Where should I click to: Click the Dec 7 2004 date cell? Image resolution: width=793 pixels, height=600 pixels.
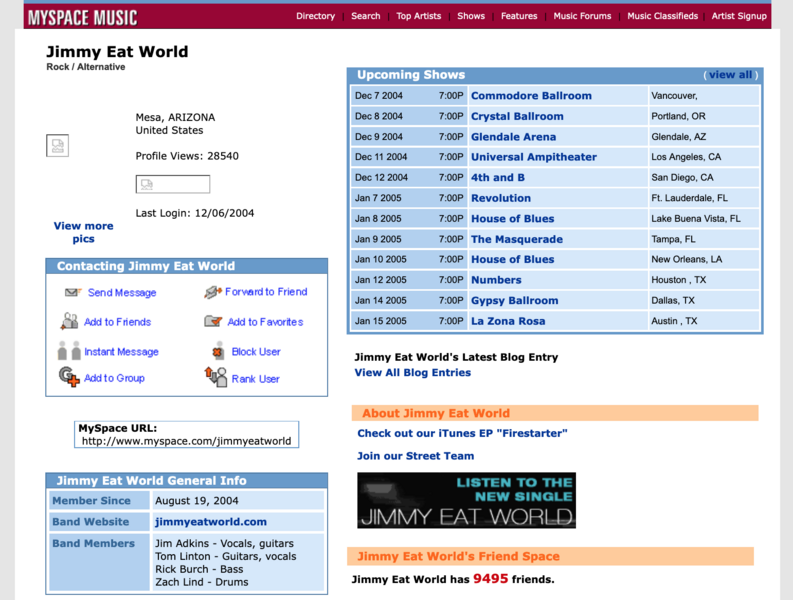pos(379,96)
